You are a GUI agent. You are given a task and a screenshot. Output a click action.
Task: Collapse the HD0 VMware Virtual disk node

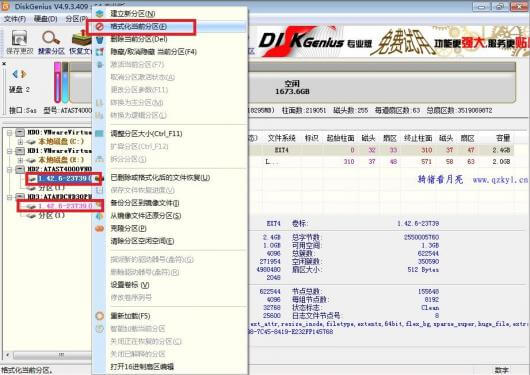tap(10, 133)
